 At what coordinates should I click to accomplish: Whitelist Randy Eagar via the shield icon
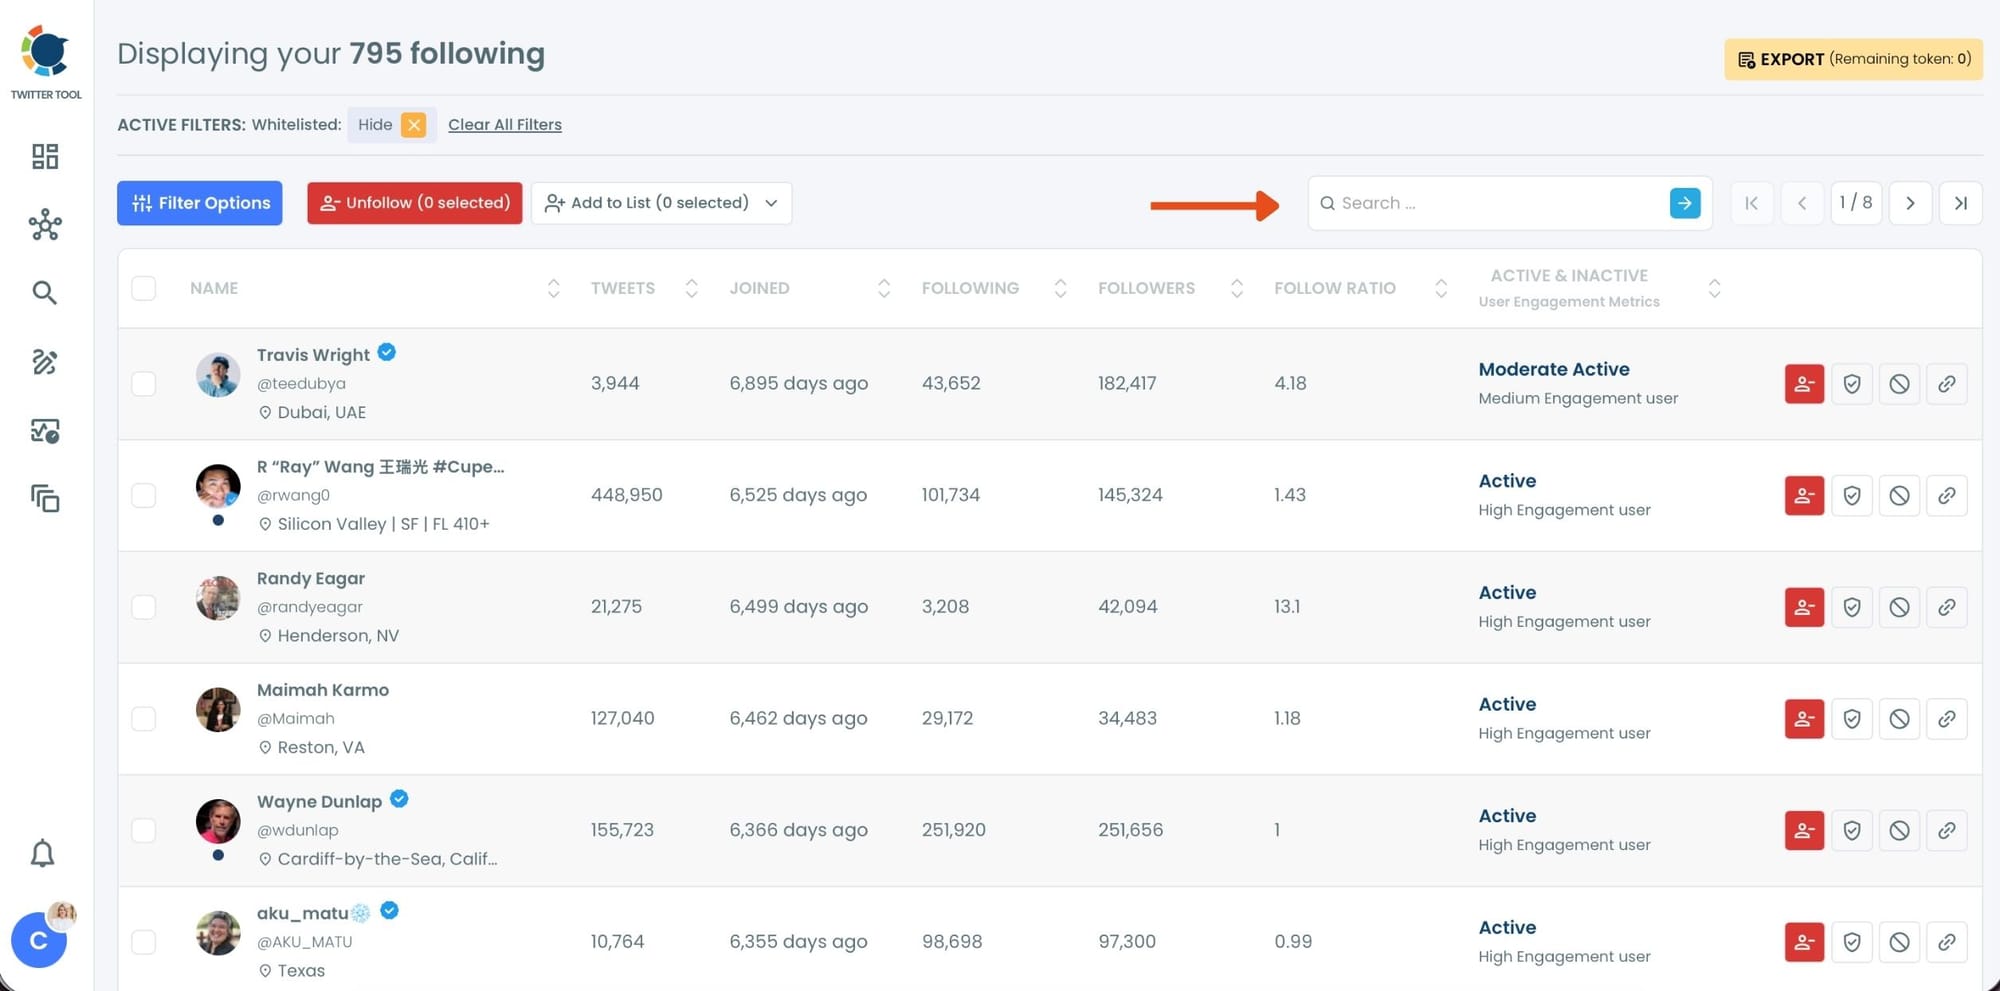click(x=1851, y=606)
